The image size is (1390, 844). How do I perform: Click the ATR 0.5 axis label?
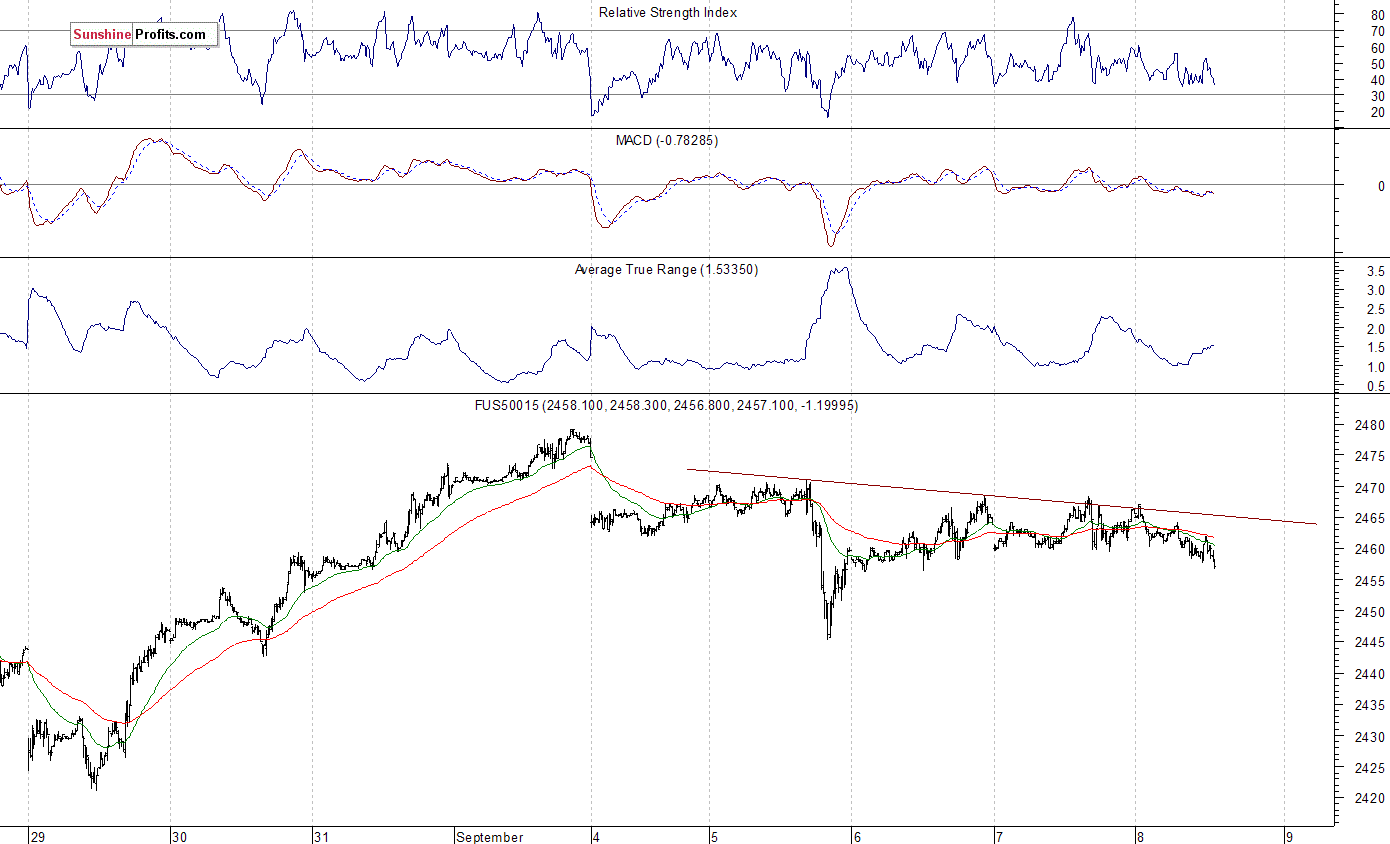[1375, 387]
